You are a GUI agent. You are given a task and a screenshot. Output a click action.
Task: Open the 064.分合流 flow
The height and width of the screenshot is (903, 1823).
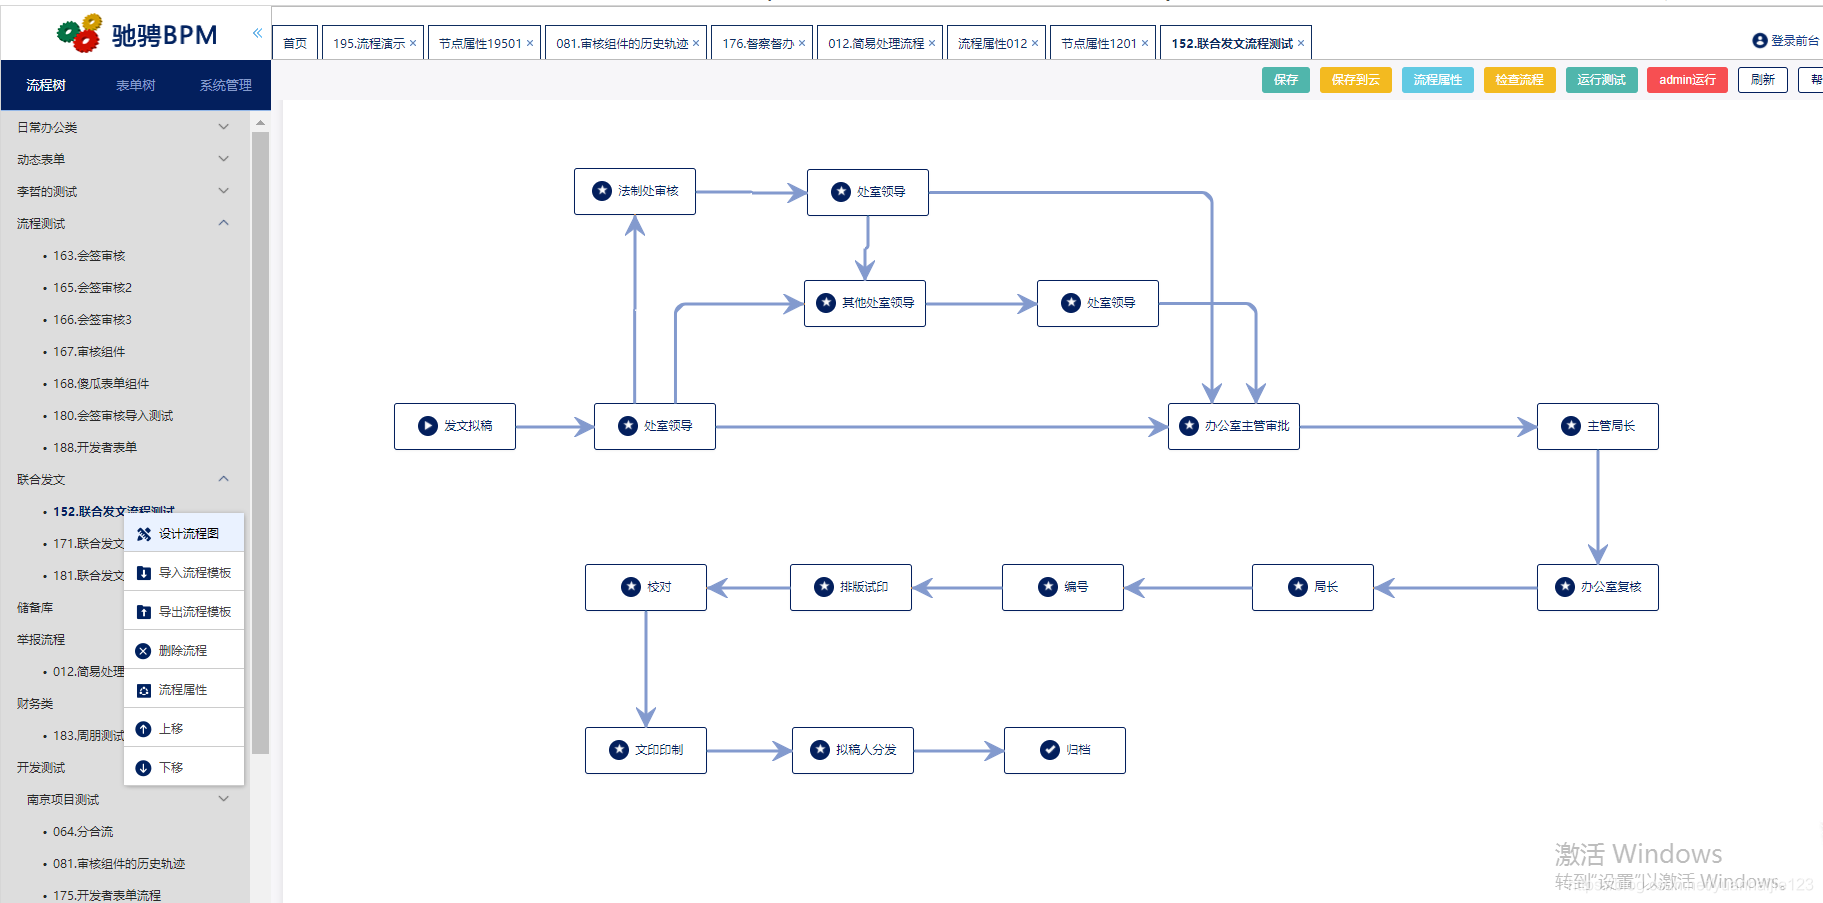click(x=83, y=832)
